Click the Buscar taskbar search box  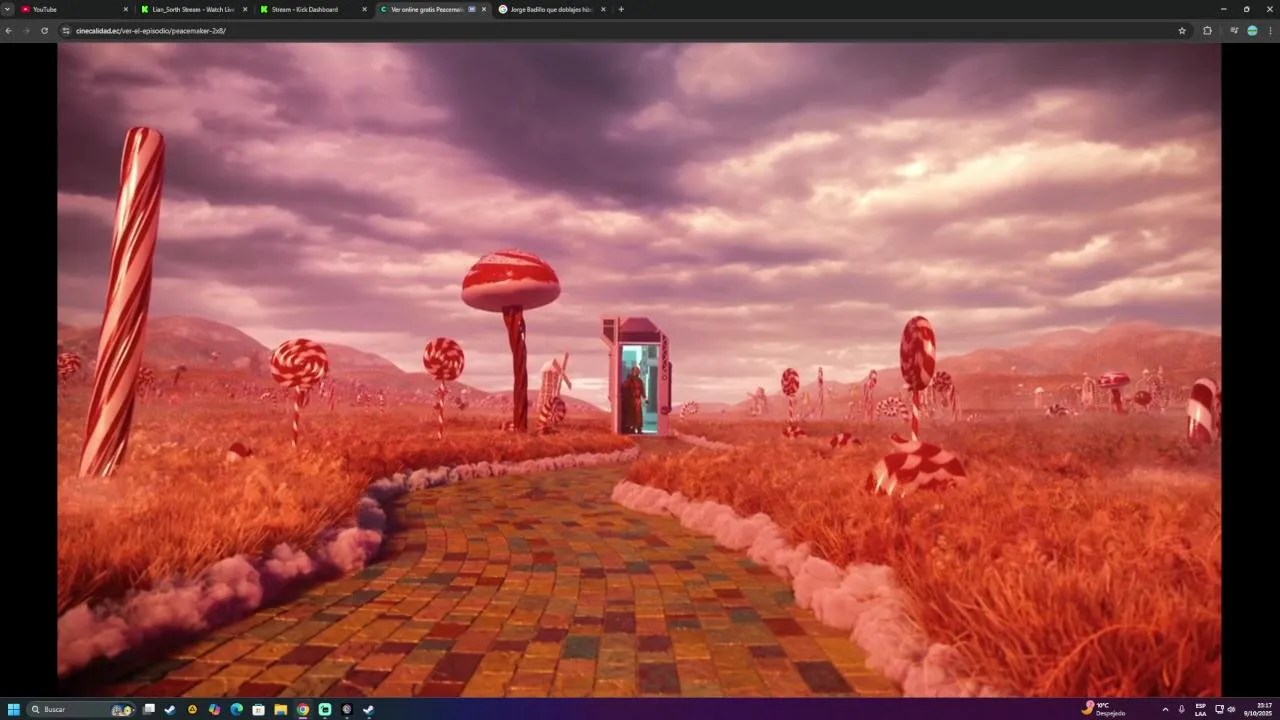pyautogui.click(x=82, y=709)
